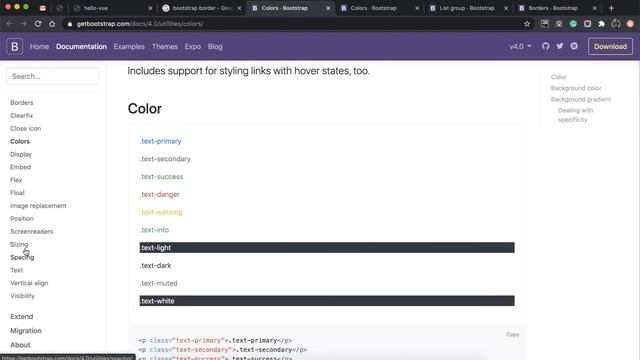The image size is (640, 360).
Task: Open the GitHub icon link
Action: coord(545,47)
